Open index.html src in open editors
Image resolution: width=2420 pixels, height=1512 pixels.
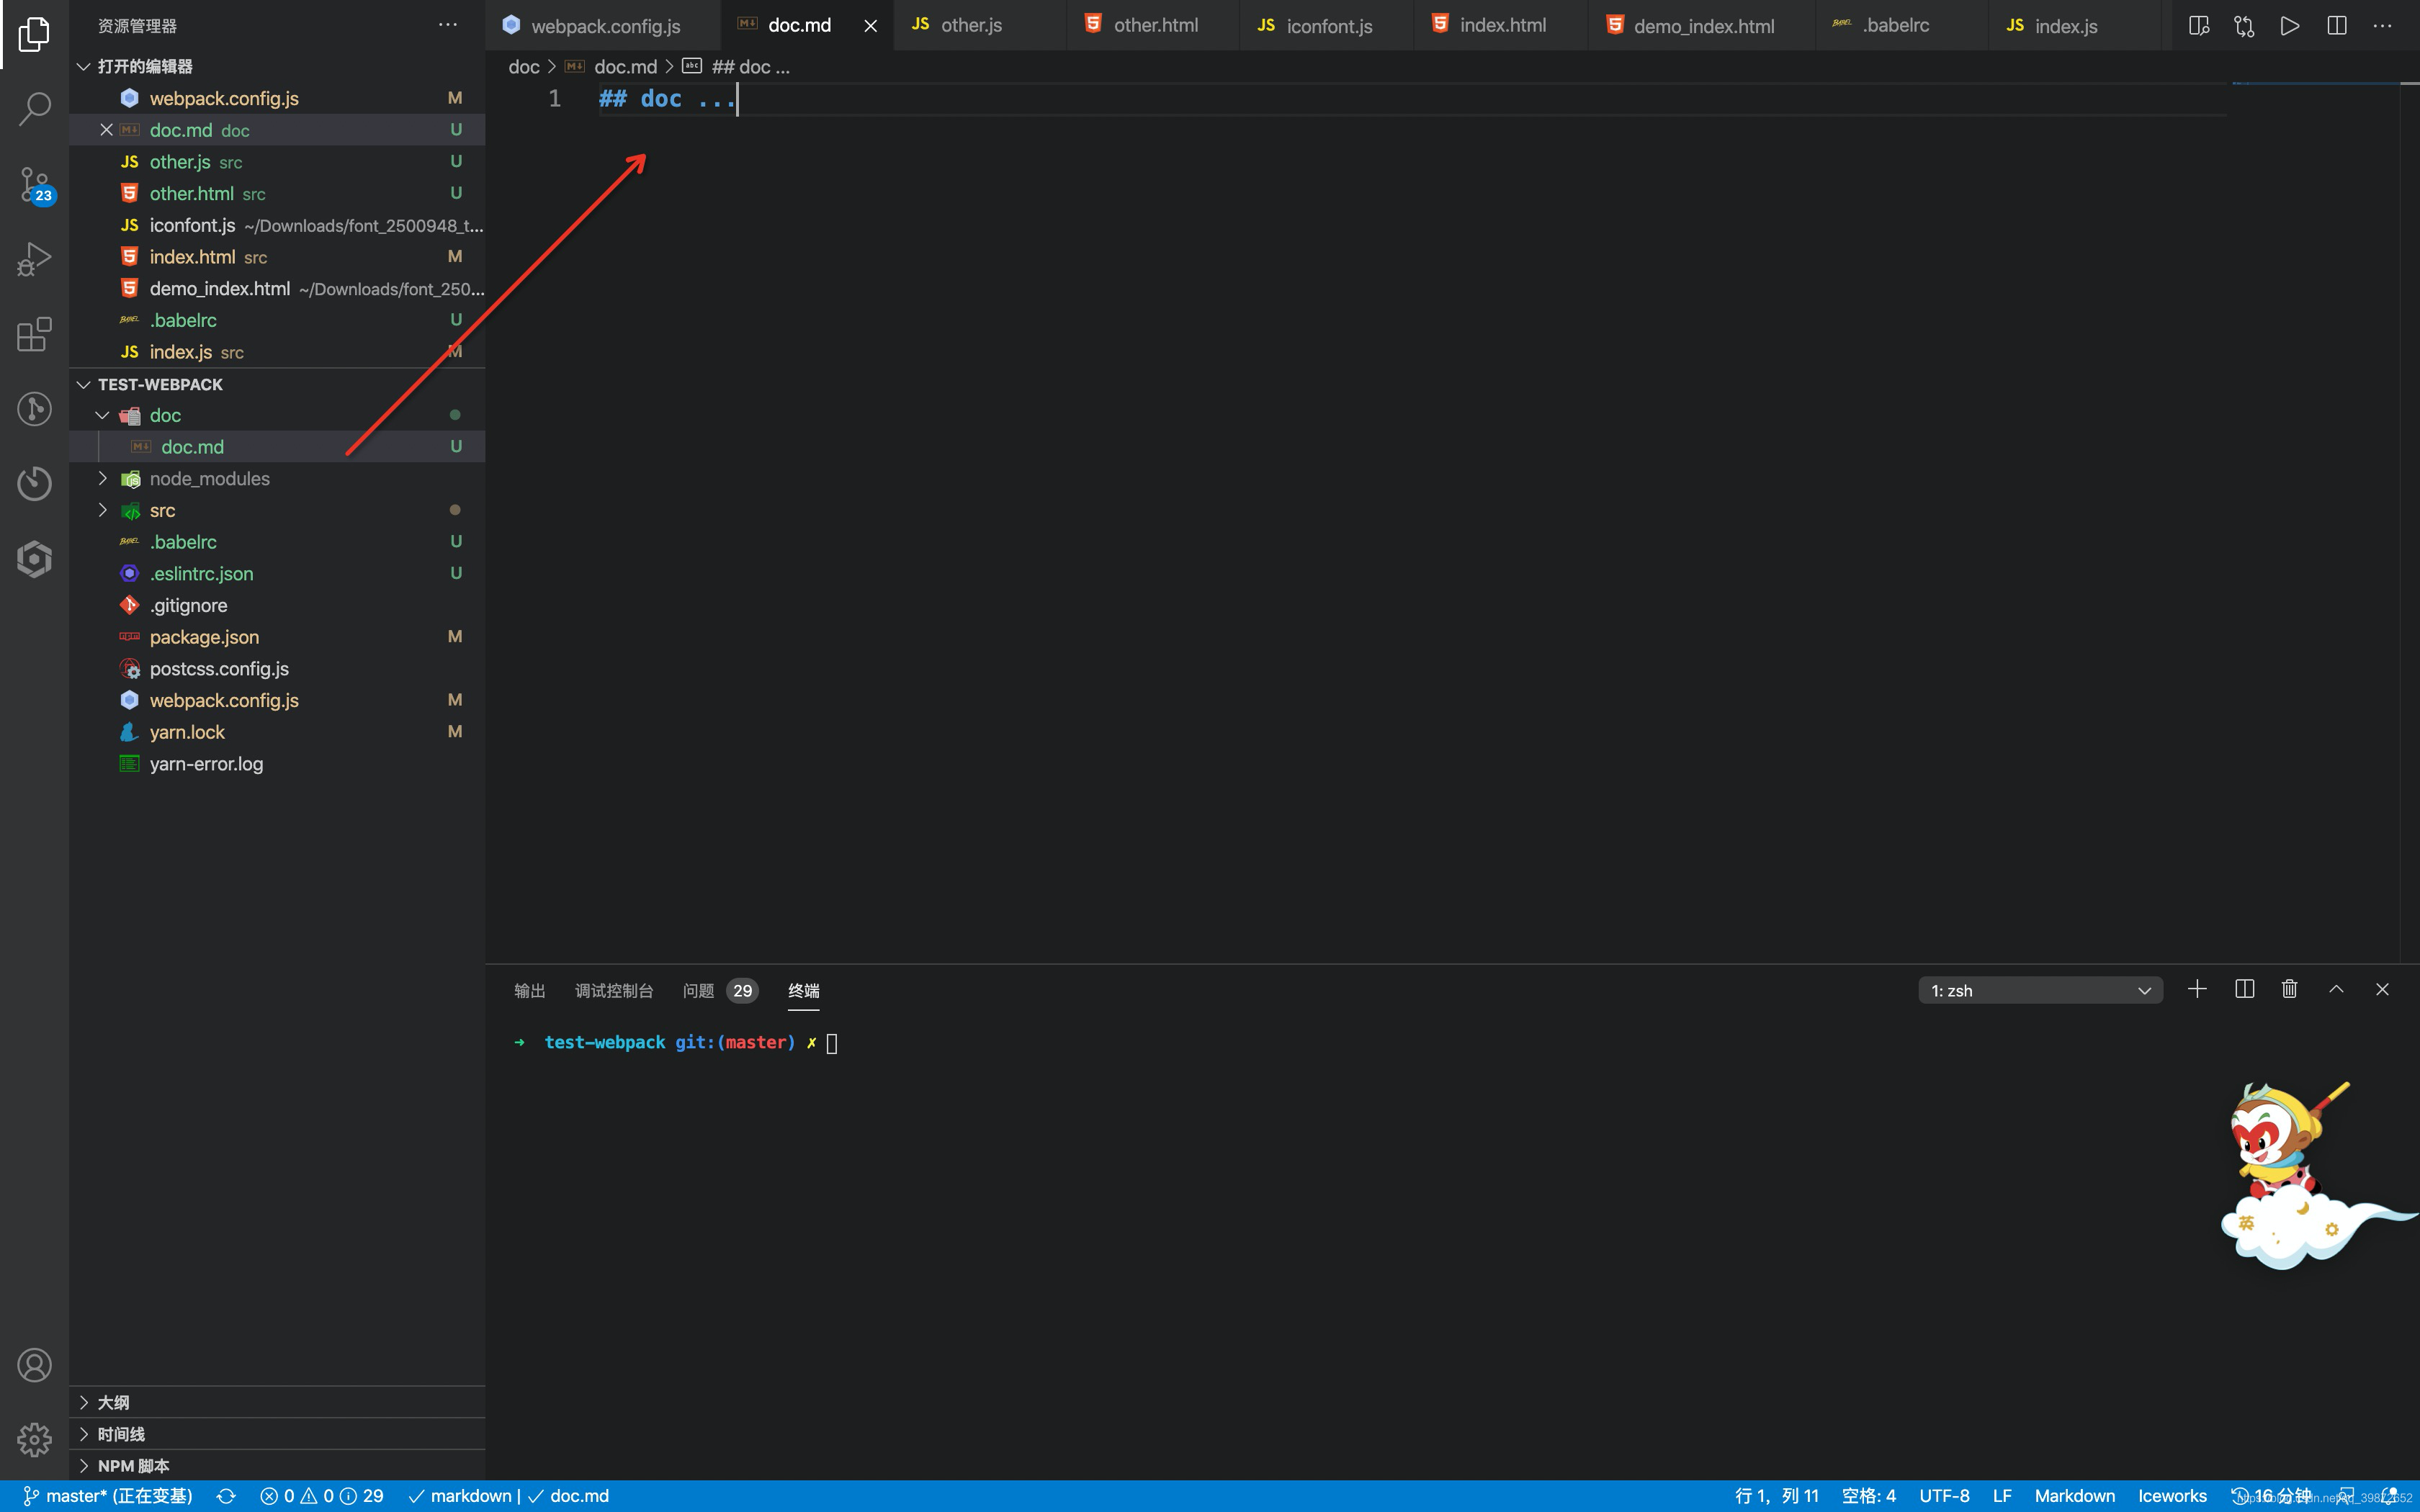tap(277, 257)
